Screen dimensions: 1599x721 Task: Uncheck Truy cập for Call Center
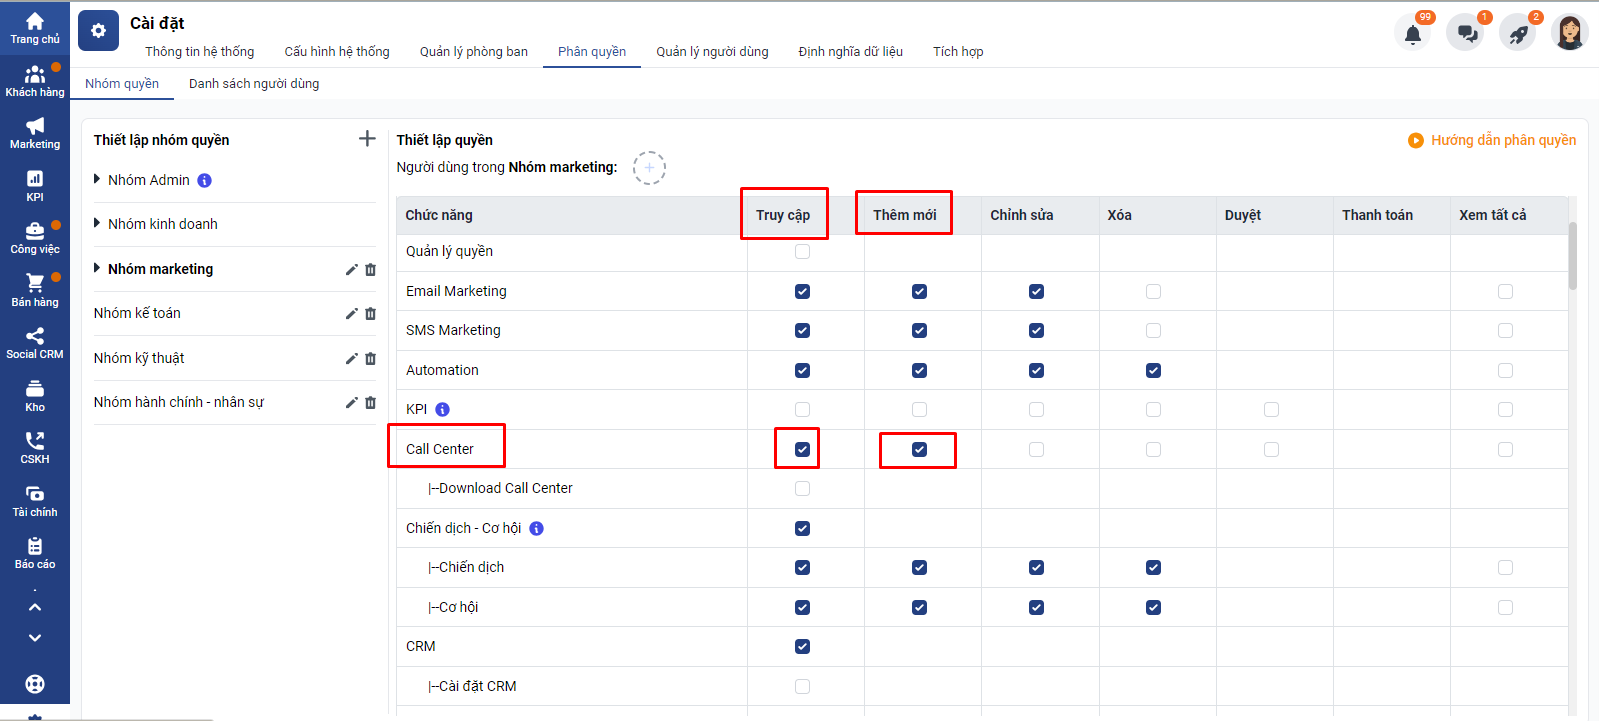click(802, 450)
